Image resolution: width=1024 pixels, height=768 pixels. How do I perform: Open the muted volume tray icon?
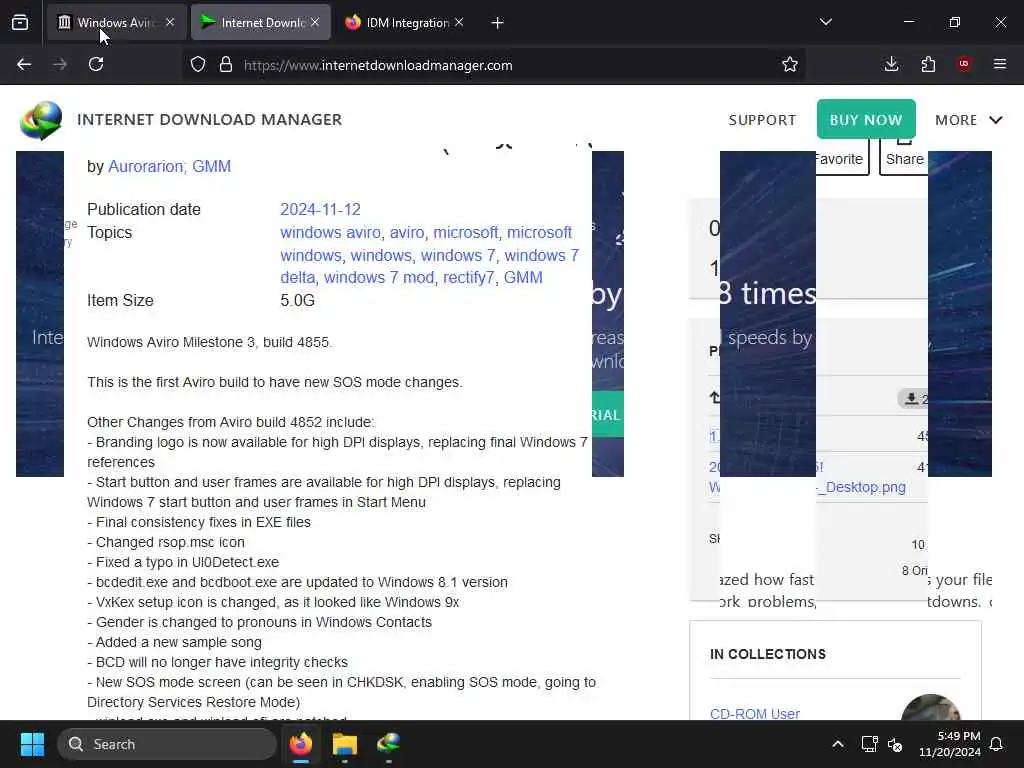pos(895,744)
